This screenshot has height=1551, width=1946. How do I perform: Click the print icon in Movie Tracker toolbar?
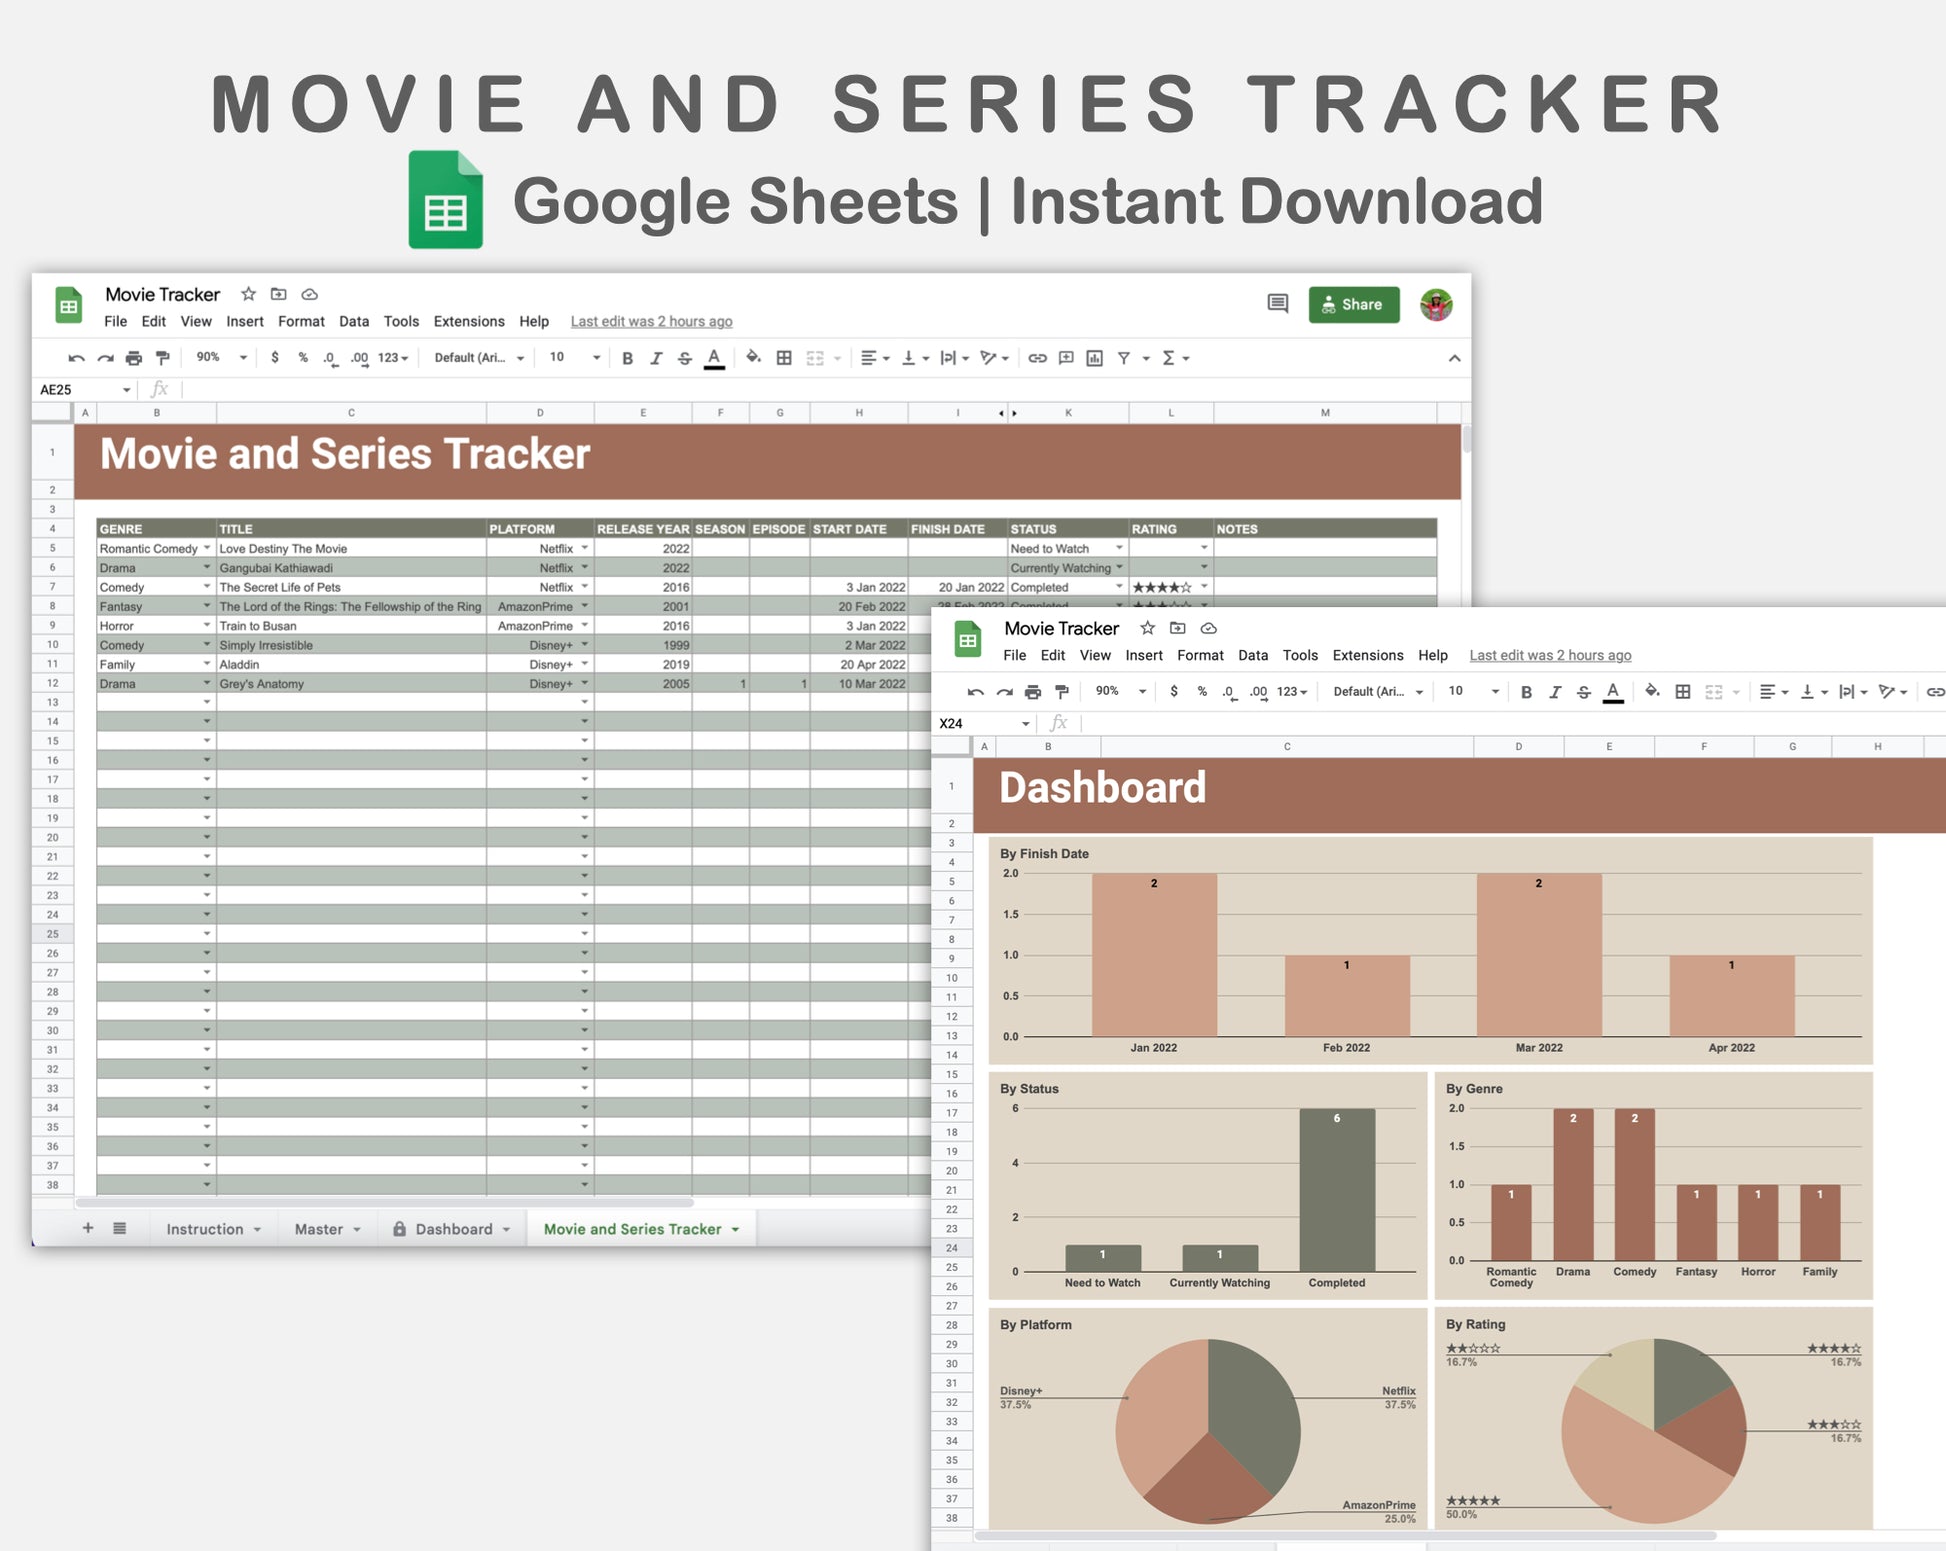point(133,358)
